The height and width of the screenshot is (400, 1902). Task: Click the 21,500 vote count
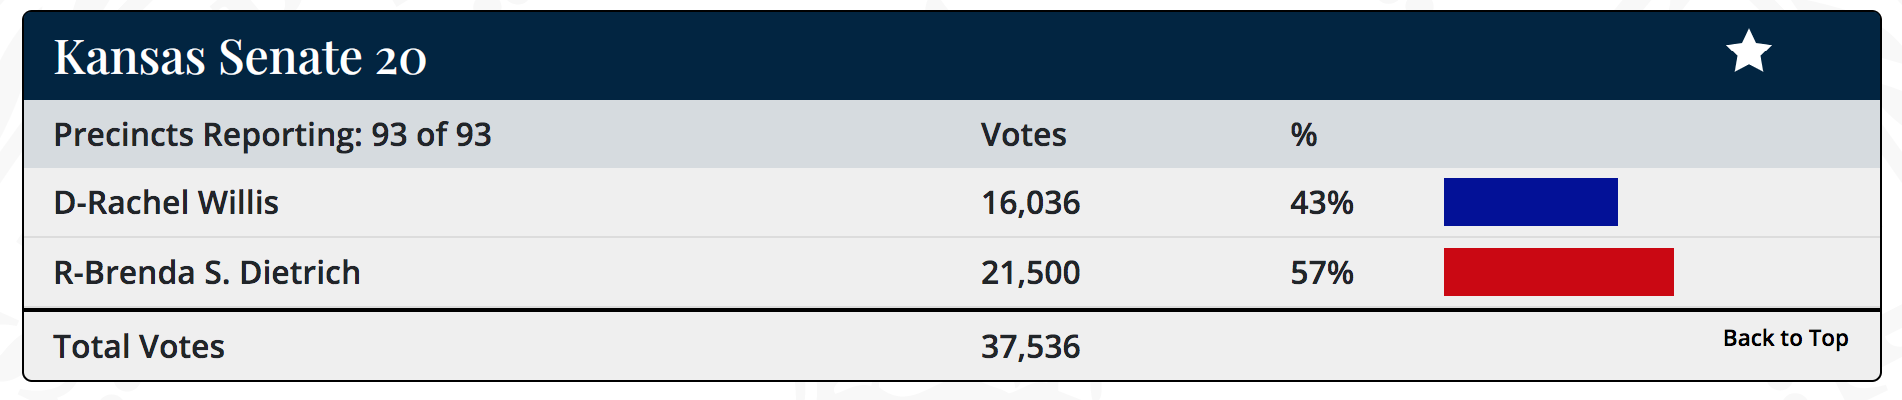click(1030, 272)
